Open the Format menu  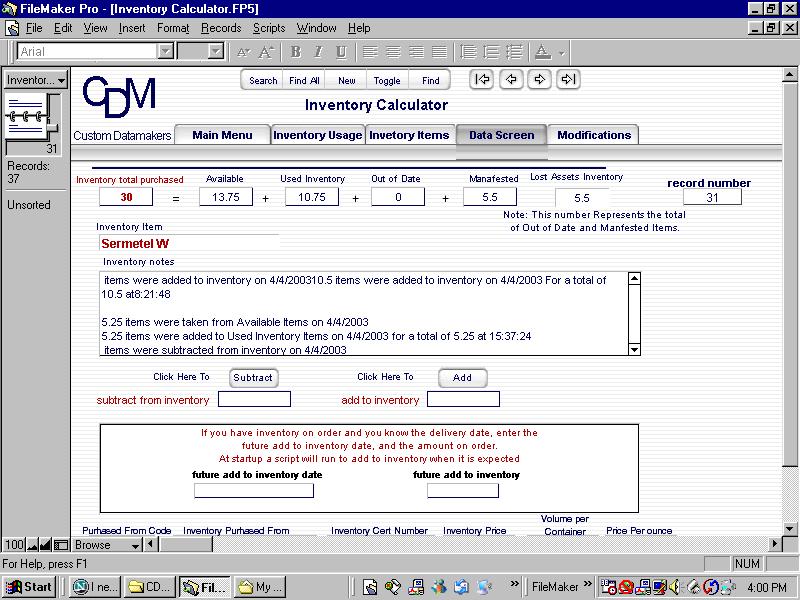[x=173, y=28]
